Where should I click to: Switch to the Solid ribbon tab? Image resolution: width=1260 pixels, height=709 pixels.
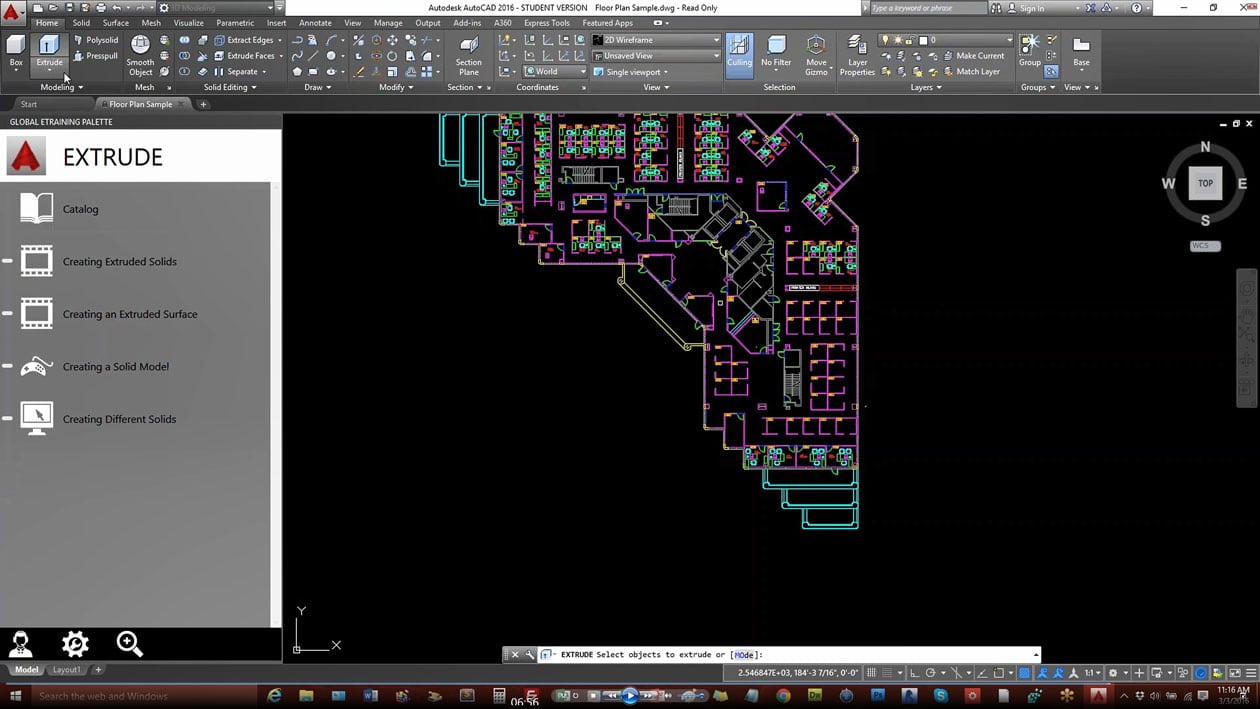pyautogui.click(x=81, y=23)
